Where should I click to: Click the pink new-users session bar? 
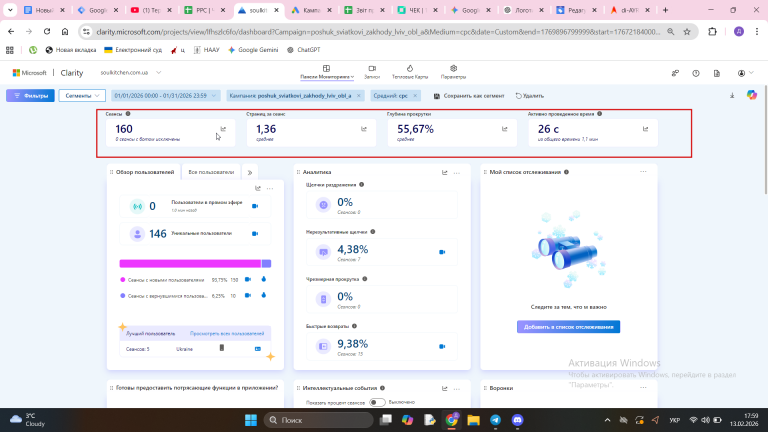click(190, 264)
